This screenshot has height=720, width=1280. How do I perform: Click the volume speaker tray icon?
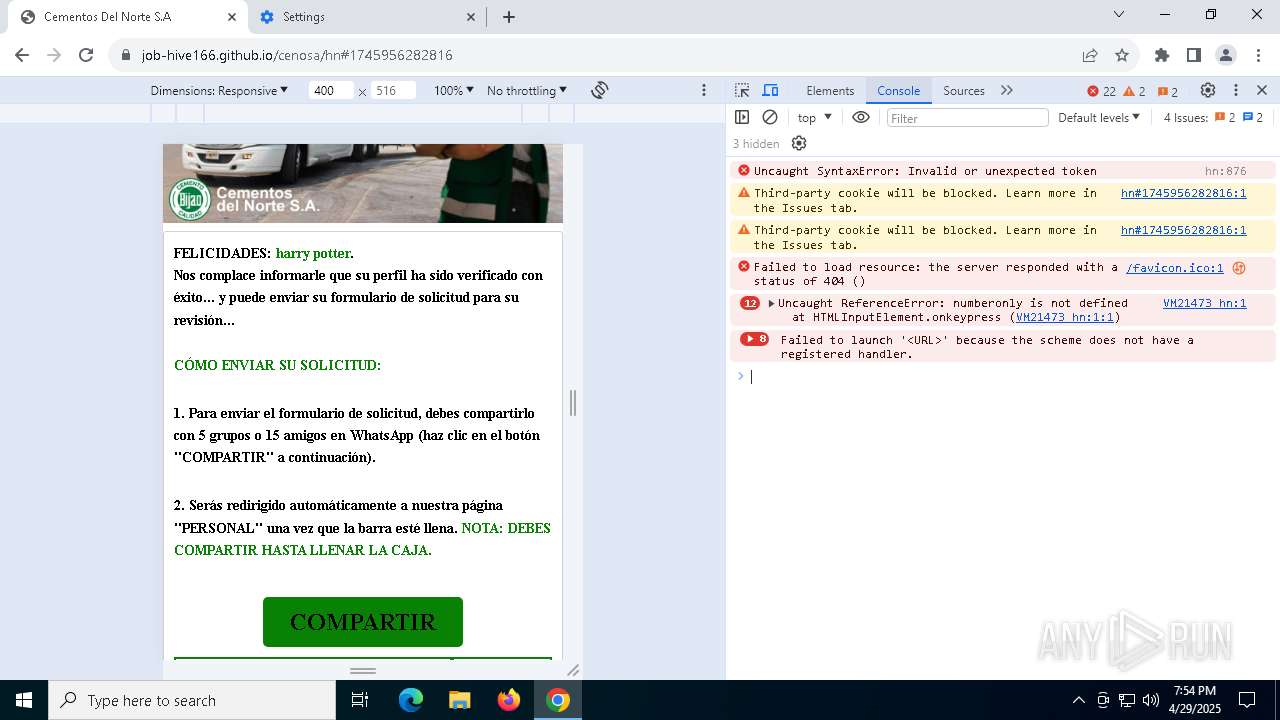[1151, 700]
